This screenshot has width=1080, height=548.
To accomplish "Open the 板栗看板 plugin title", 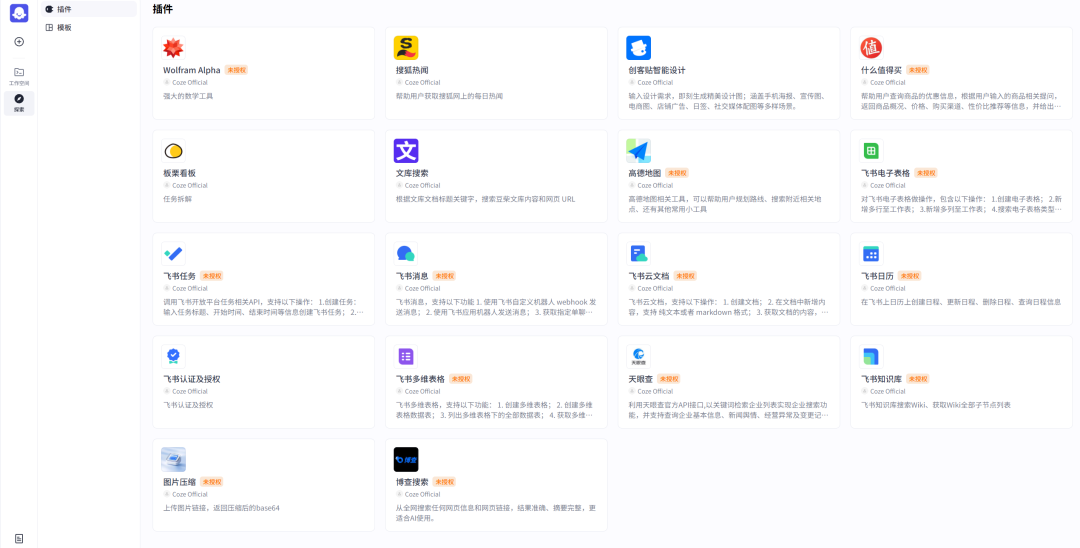I will 180,173.
